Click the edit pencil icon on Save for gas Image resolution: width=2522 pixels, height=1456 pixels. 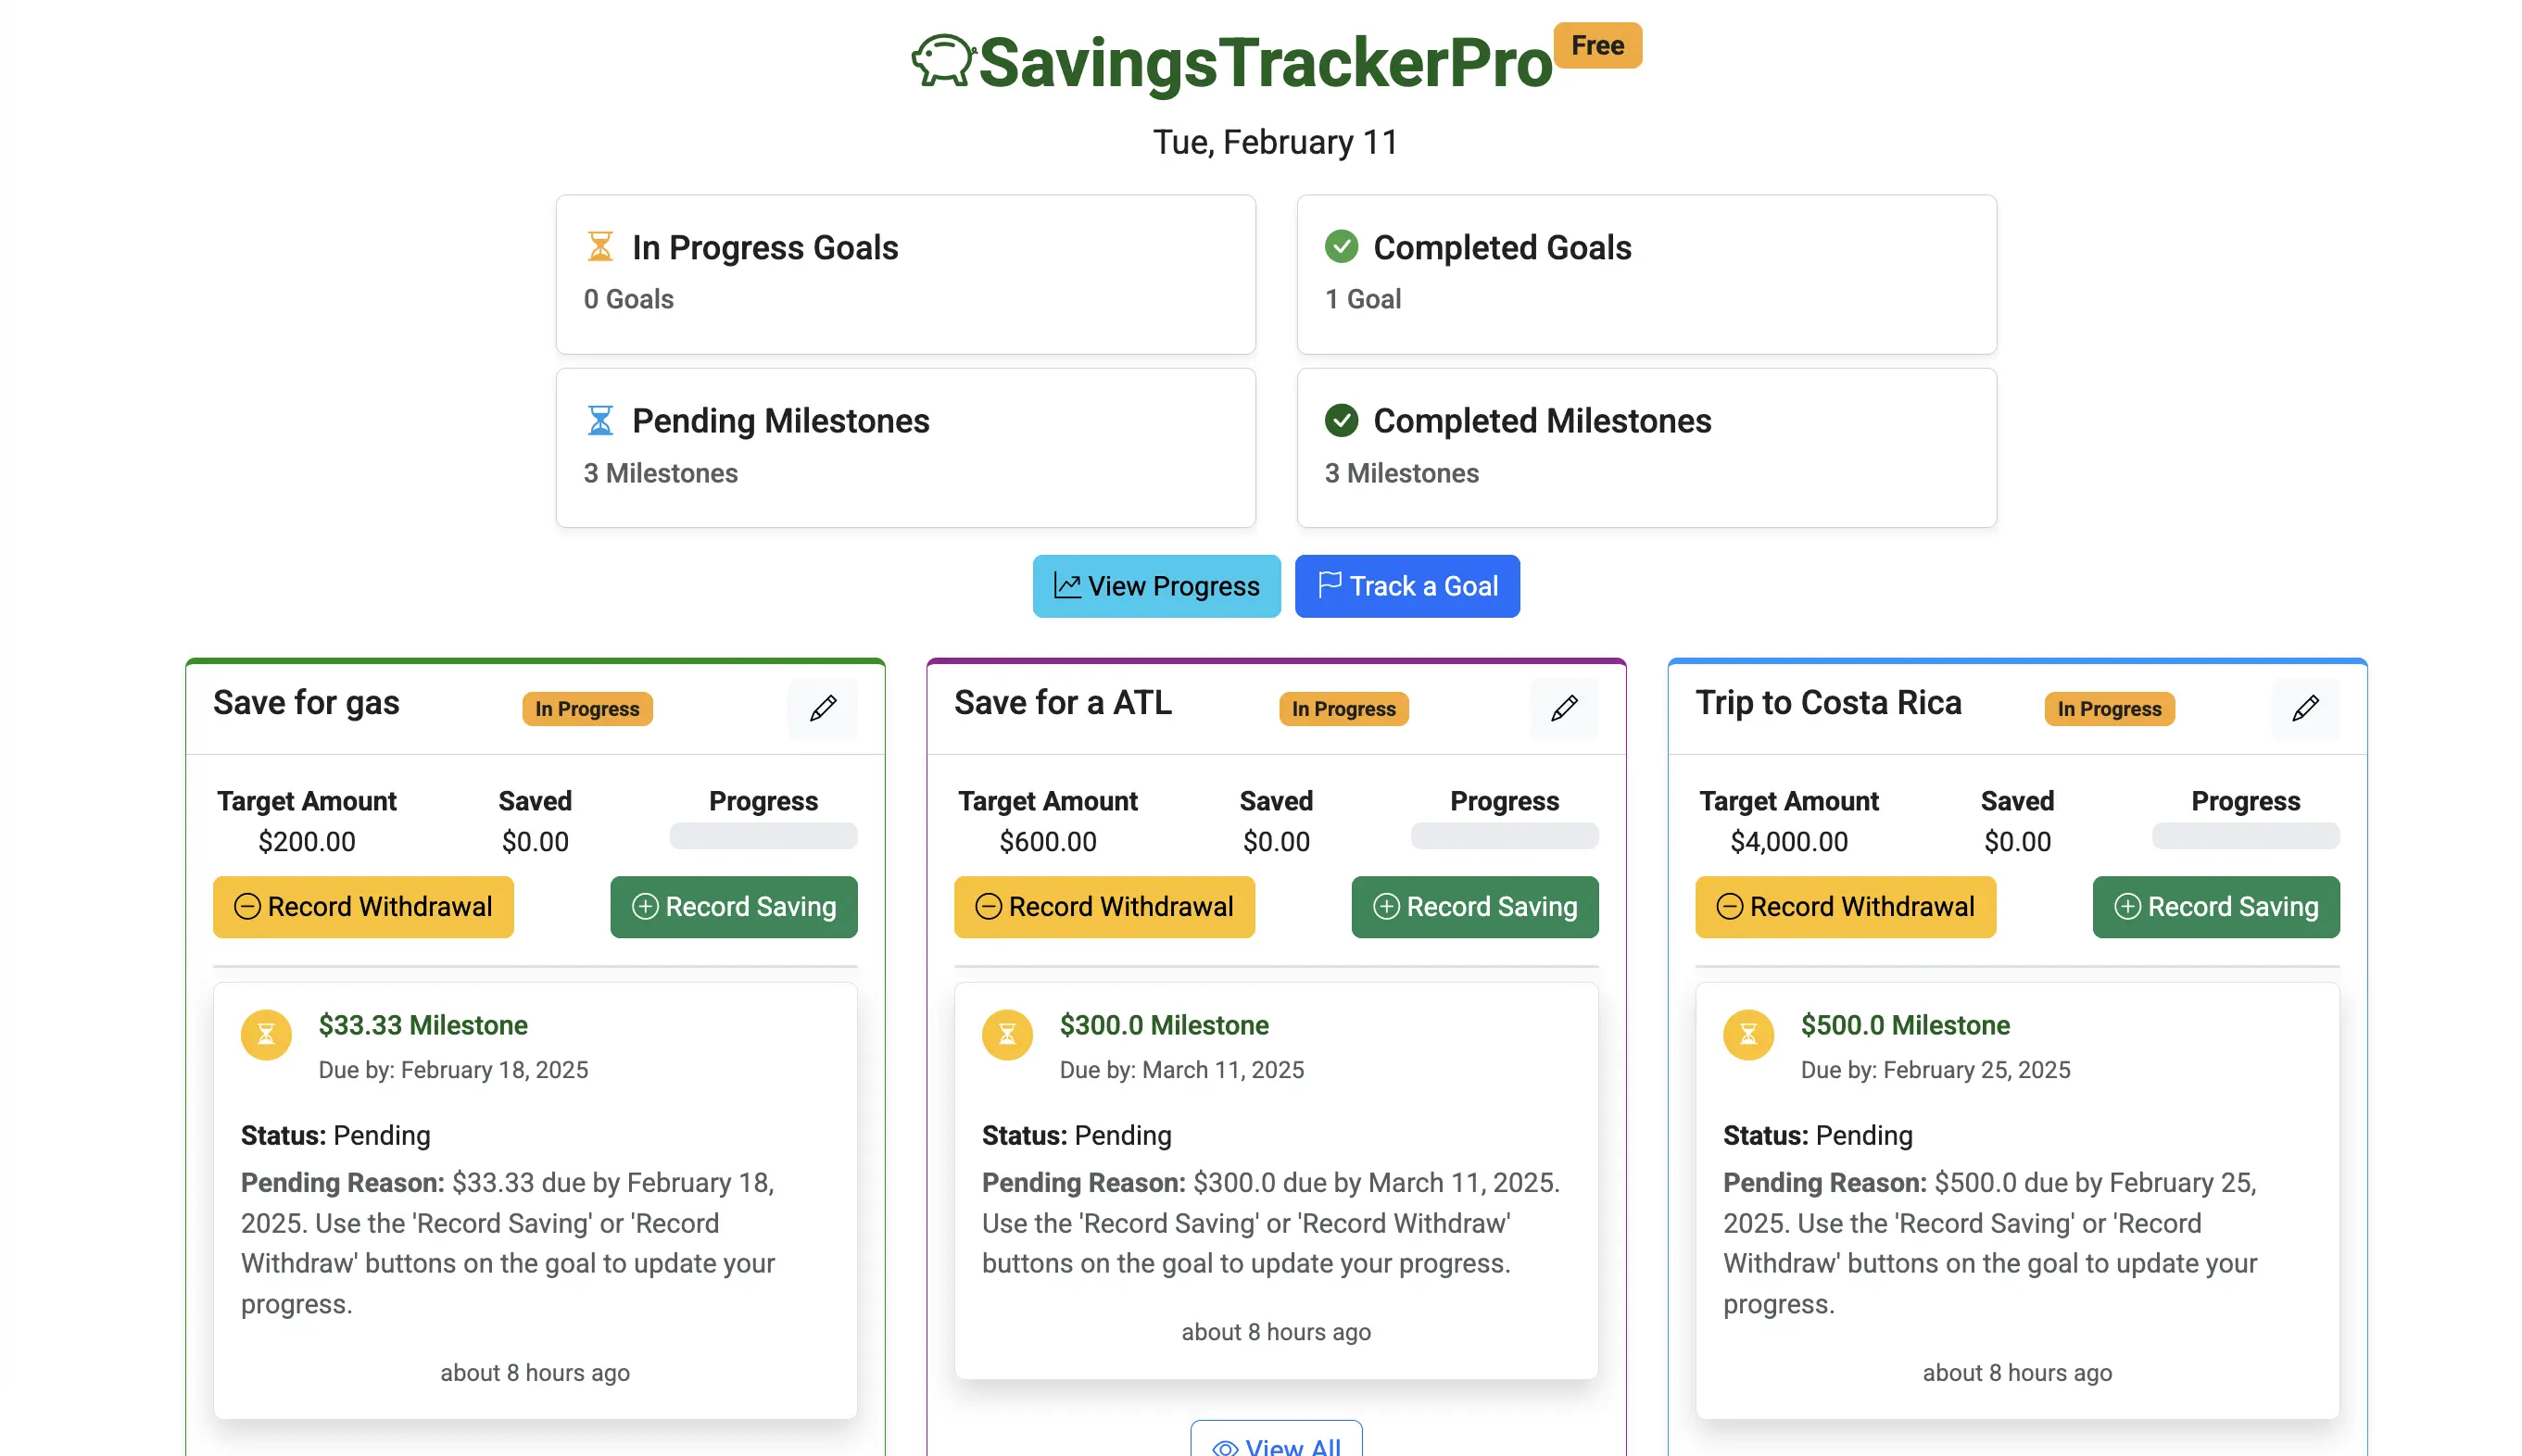coord(824,706)
